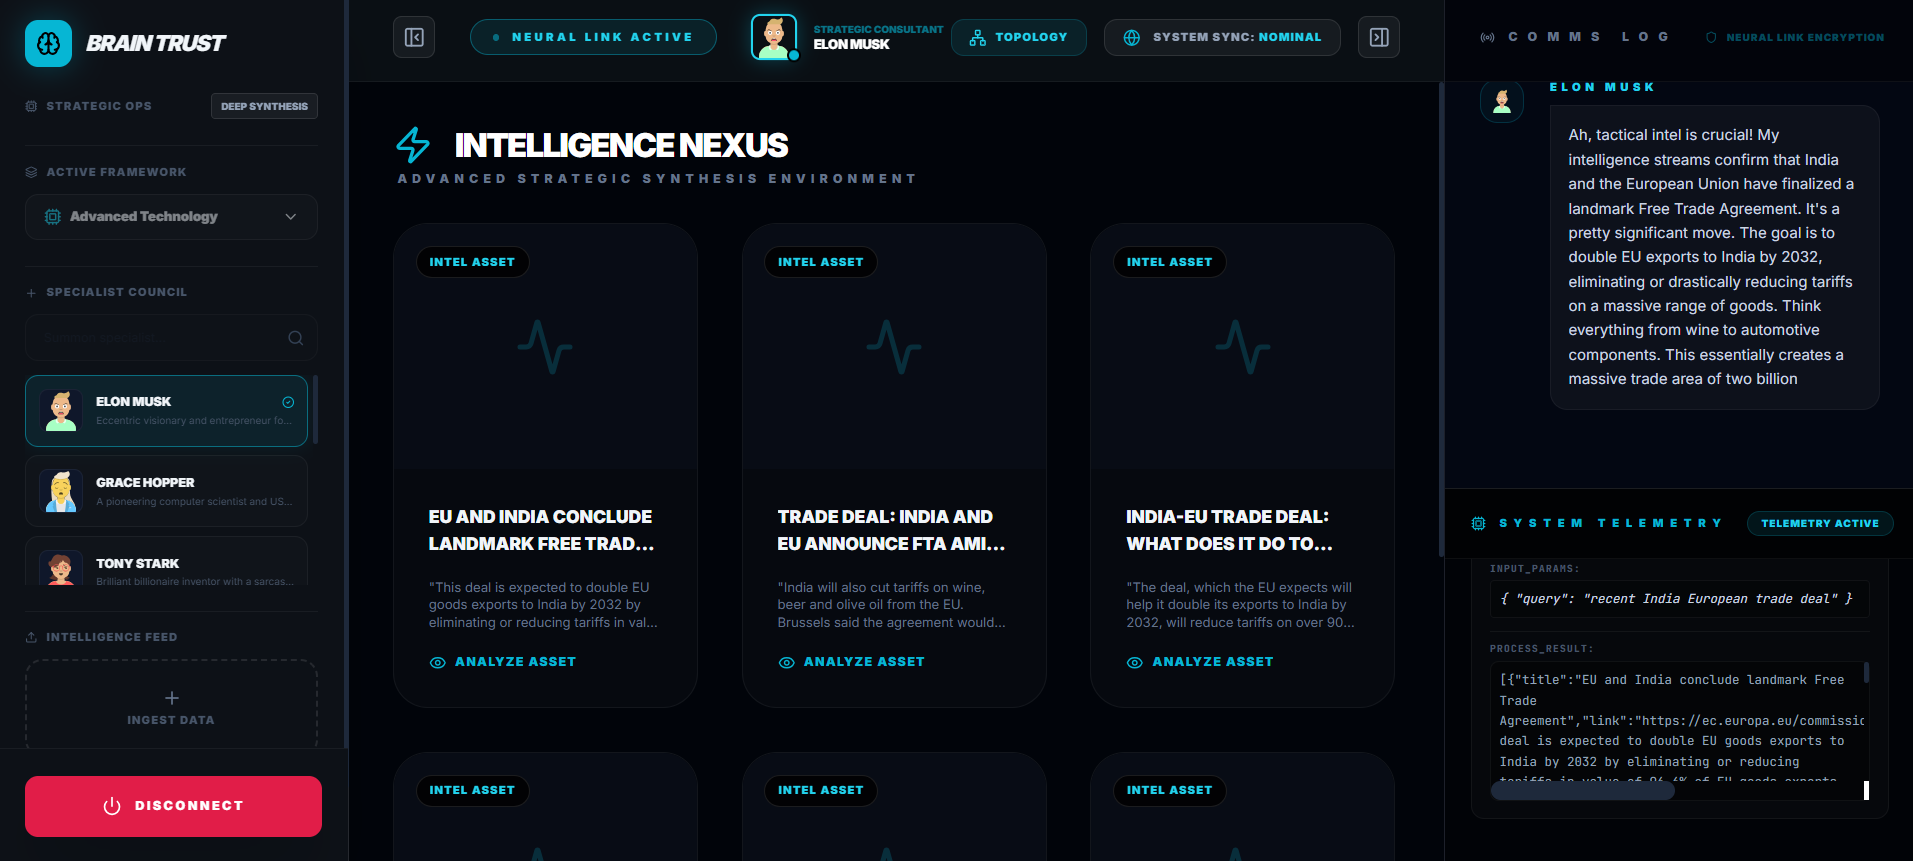Click the specialist search field

point(171,338)
